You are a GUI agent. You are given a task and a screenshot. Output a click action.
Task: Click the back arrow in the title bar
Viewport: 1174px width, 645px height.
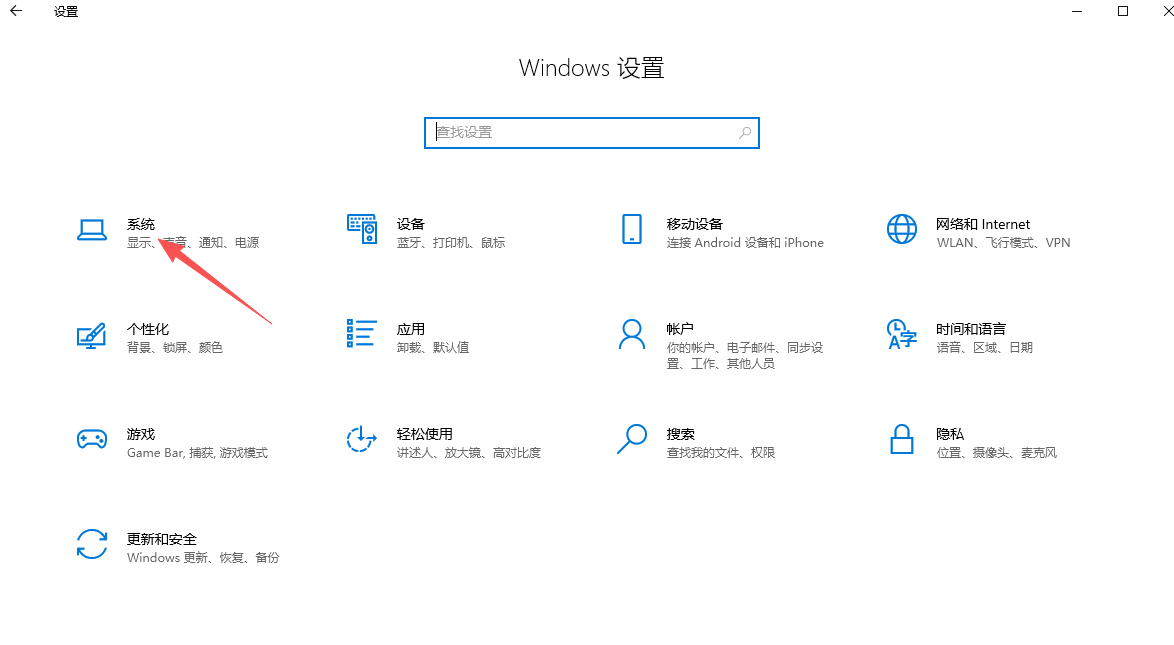14,11
